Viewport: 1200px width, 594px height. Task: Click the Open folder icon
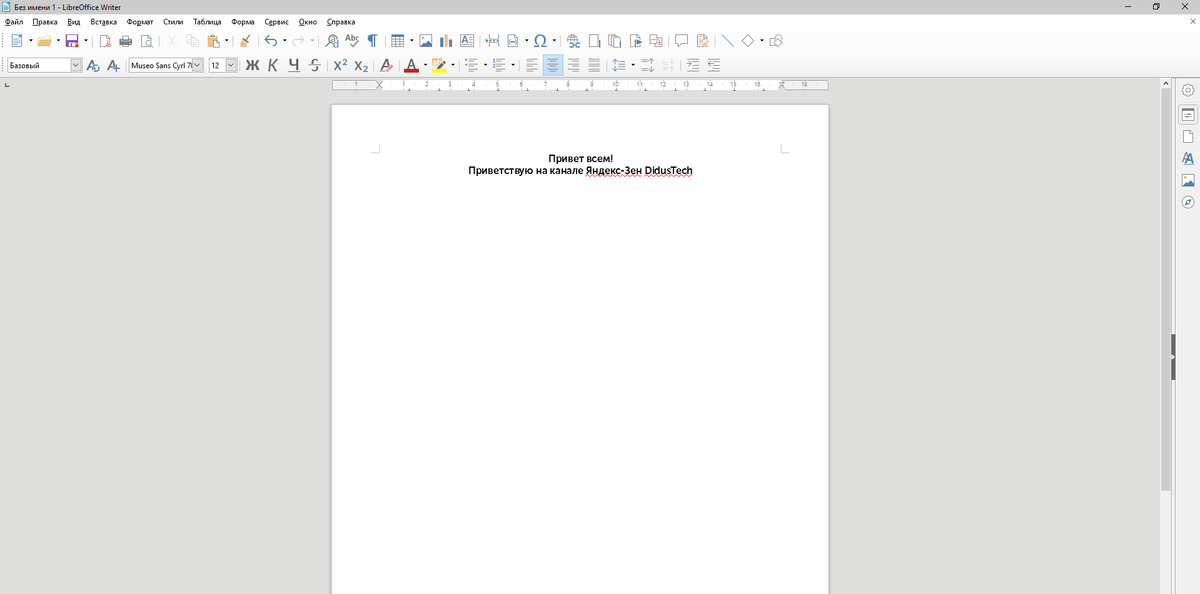point(44,41)
